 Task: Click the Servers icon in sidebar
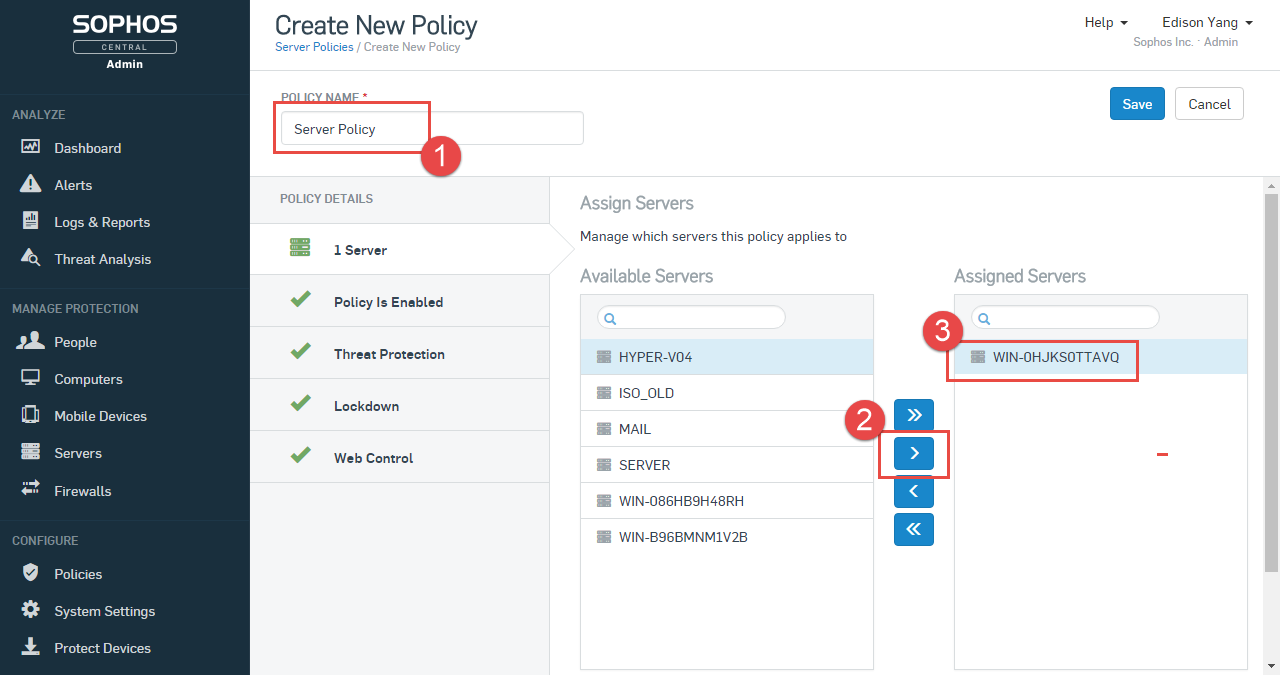pyautogui.click(x=30, y=452)
